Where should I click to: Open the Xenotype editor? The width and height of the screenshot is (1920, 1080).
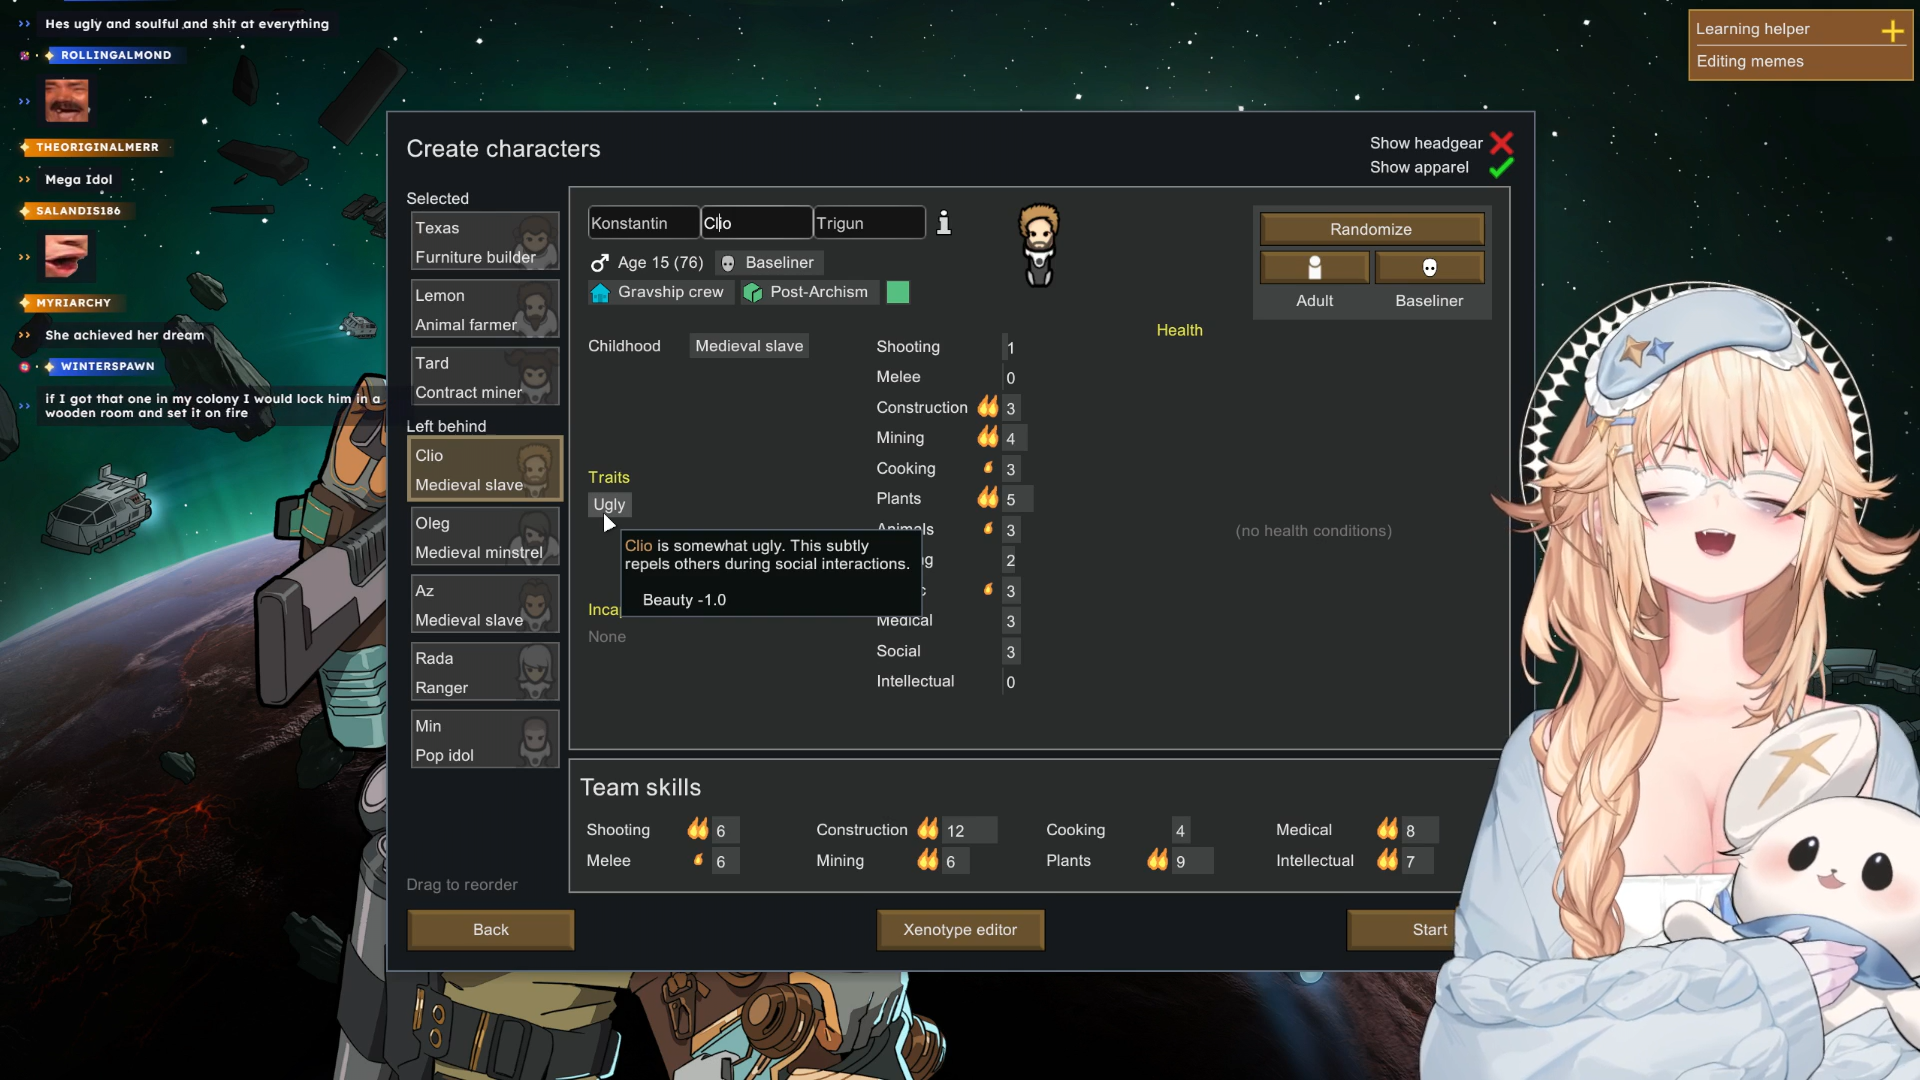(x=960, y=929)
